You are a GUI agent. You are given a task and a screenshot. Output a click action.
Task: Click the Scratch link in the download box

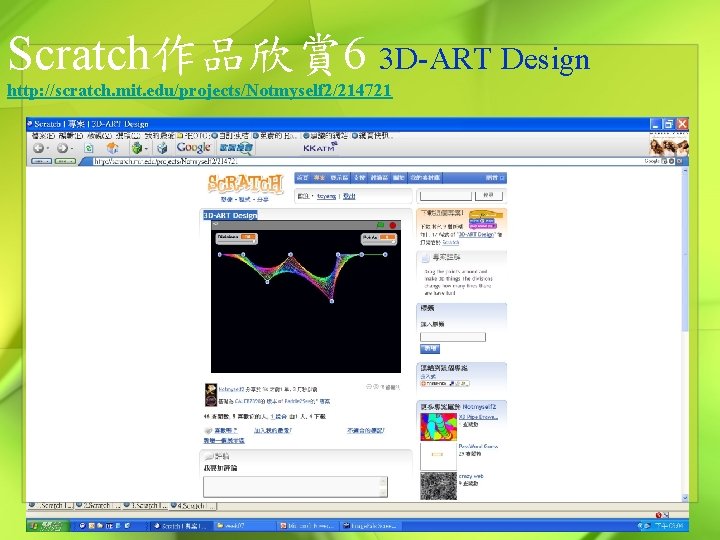pos(450,242)
